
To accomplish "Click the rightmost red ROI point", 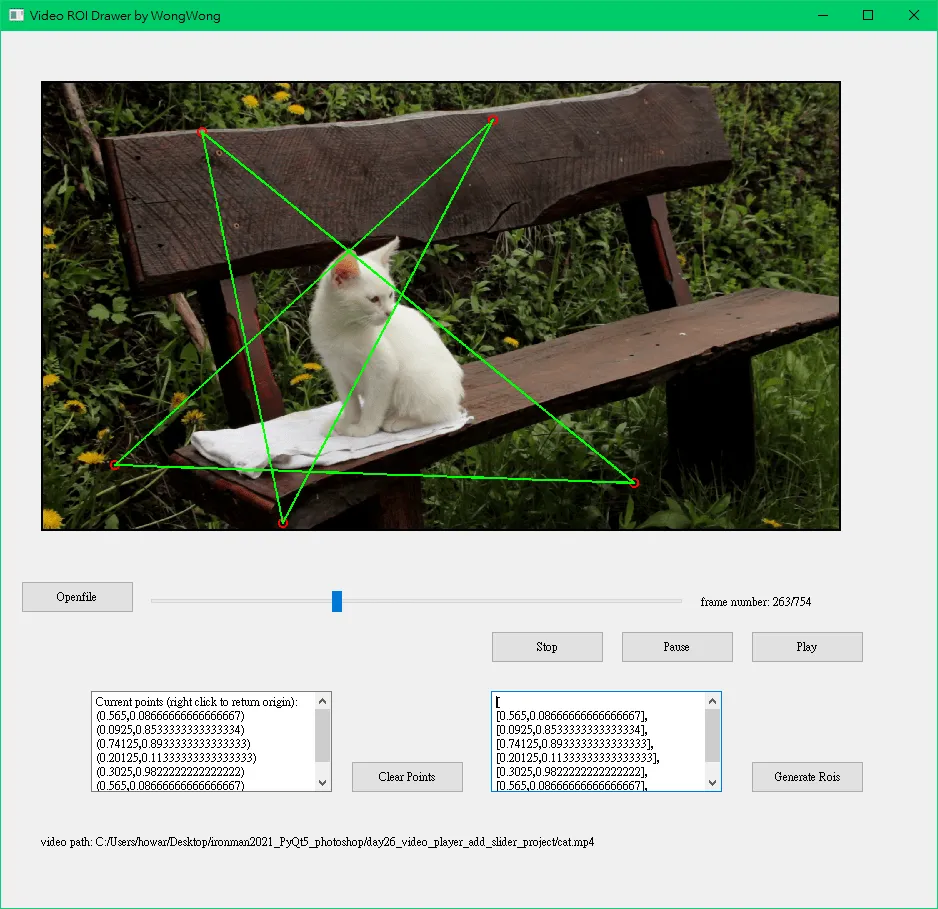I will coord(634,483).
